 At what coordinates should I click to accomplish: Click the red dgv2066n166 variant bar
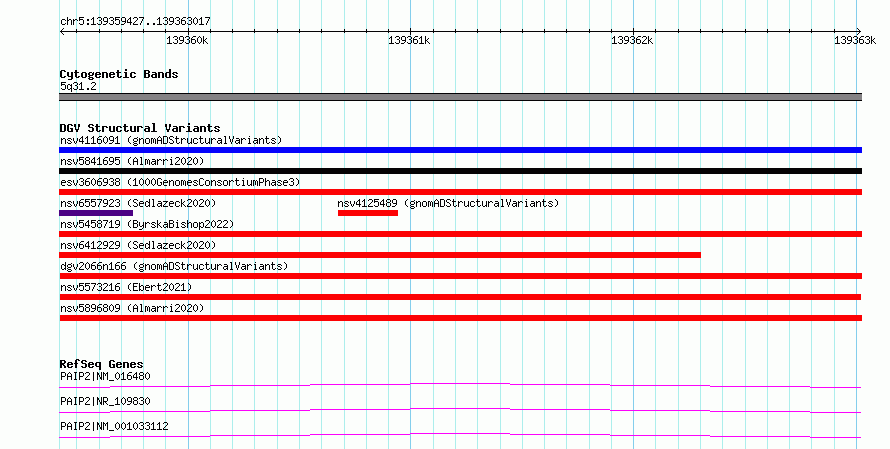coord(460,276)
